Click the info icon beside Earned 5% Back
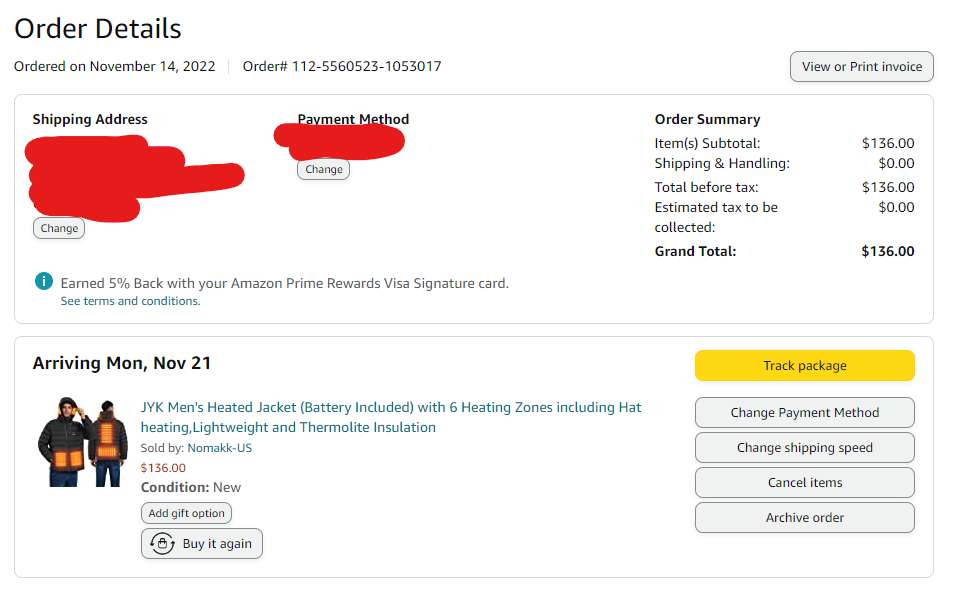969x594 pixels. 43,282
